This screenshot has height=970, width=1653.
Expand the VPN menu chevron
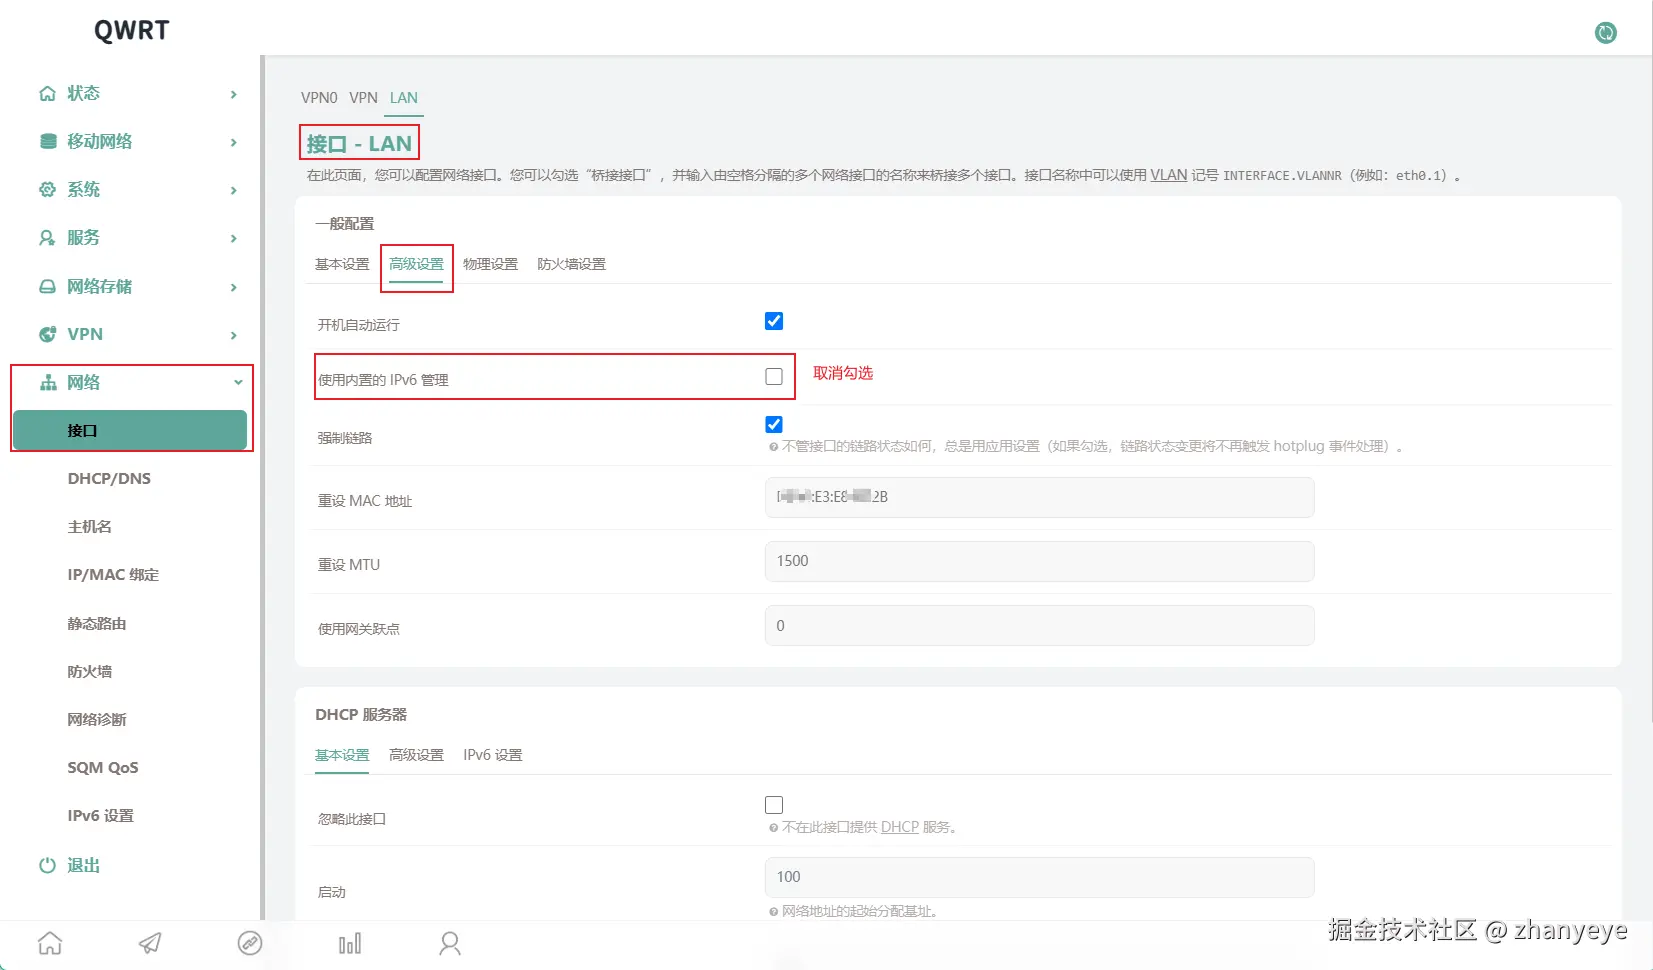click(x=234, y=335)
